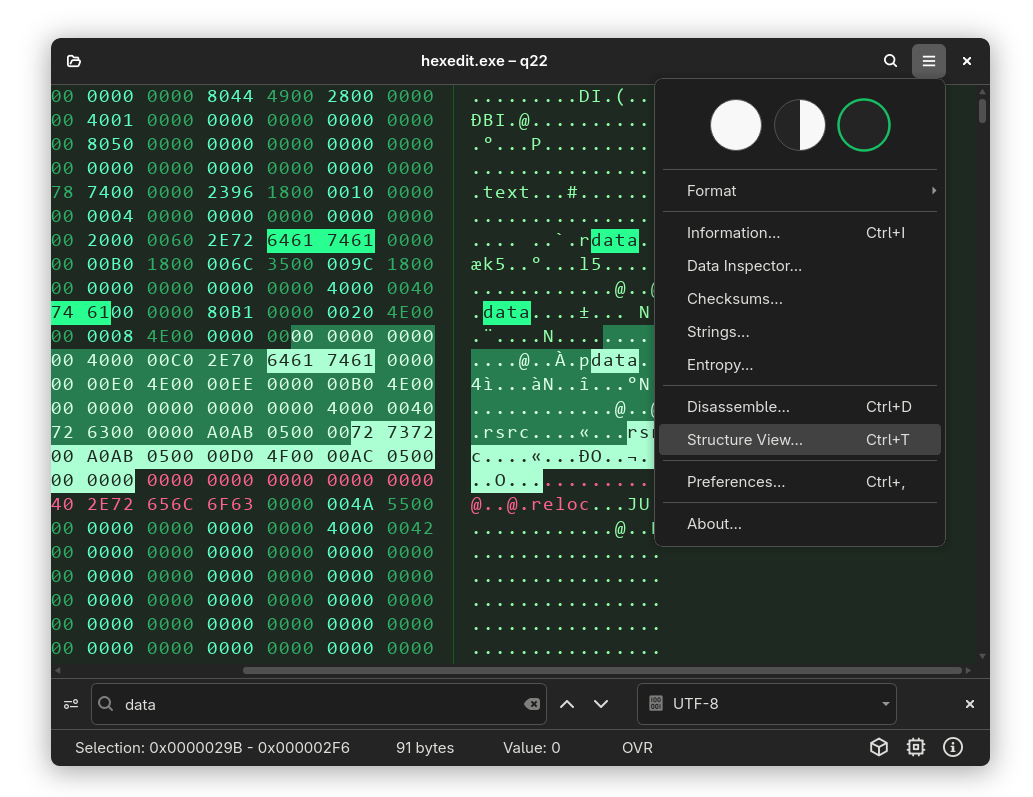The image size is (1033, 797).
Task: Click the OVR overwrite mode indicator
Action: (x=637, y=748)
